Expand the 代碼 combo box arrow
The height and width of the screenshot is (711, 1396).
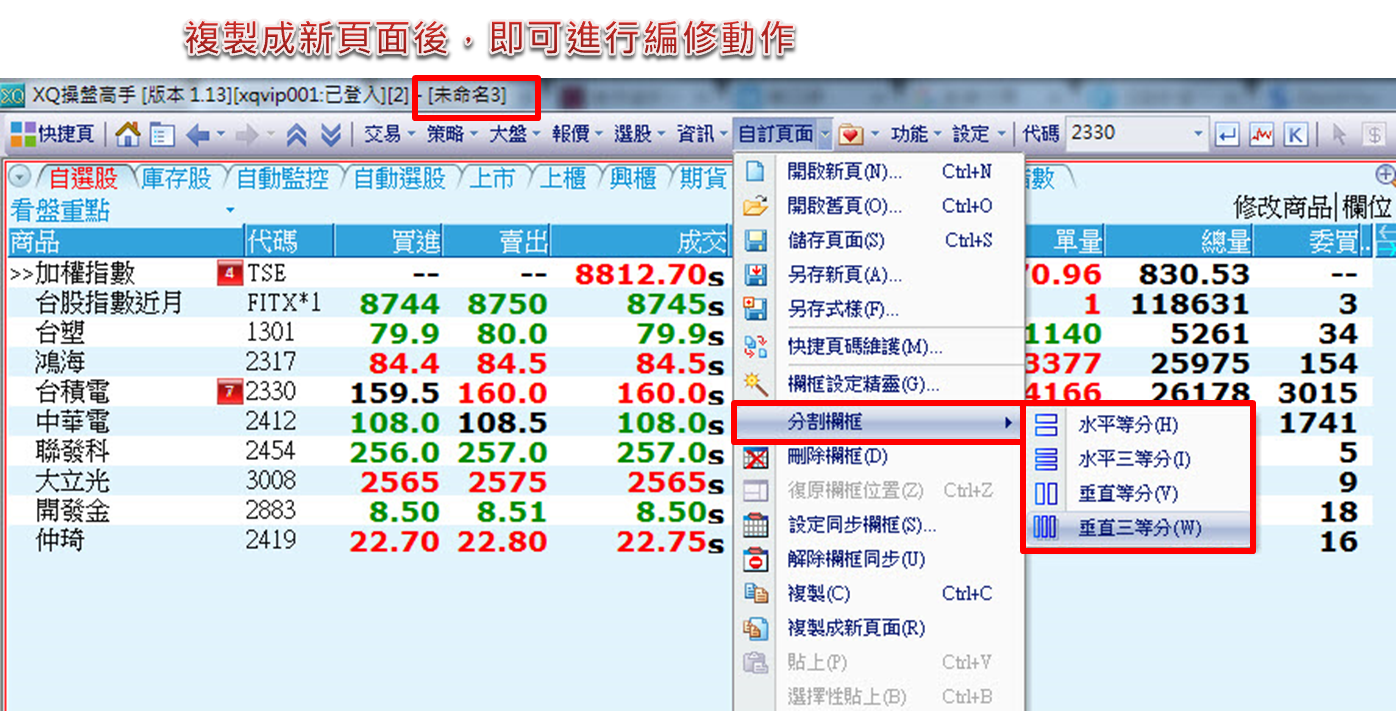pos(1199,134)
